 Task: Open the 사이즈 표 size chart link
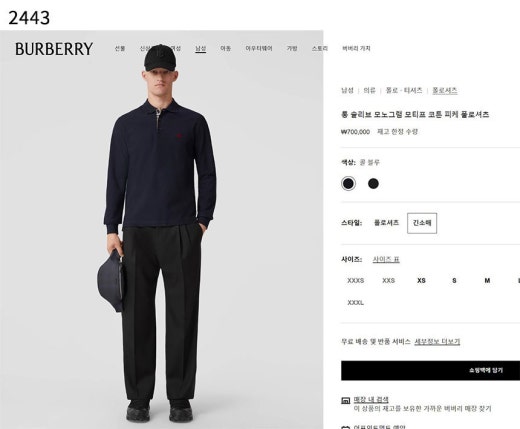[386, 259]
